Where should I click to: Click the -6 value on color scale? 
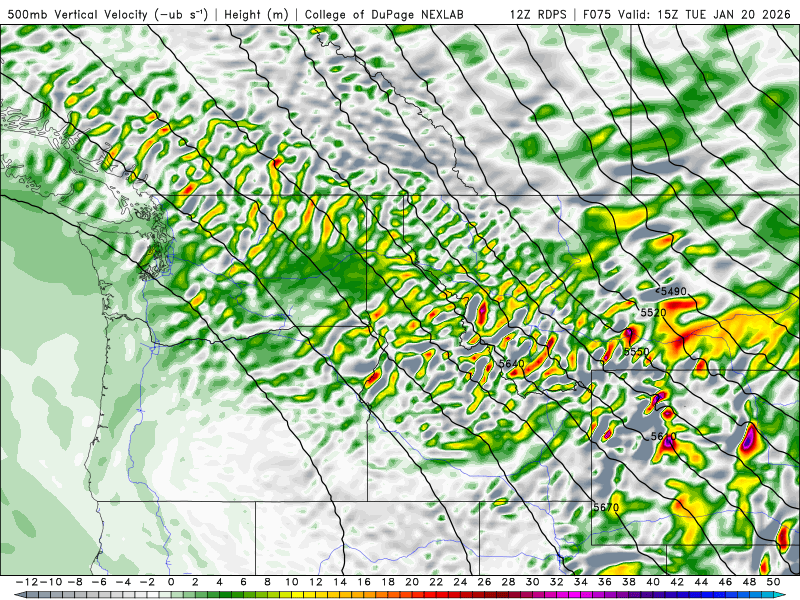(99, 582)
